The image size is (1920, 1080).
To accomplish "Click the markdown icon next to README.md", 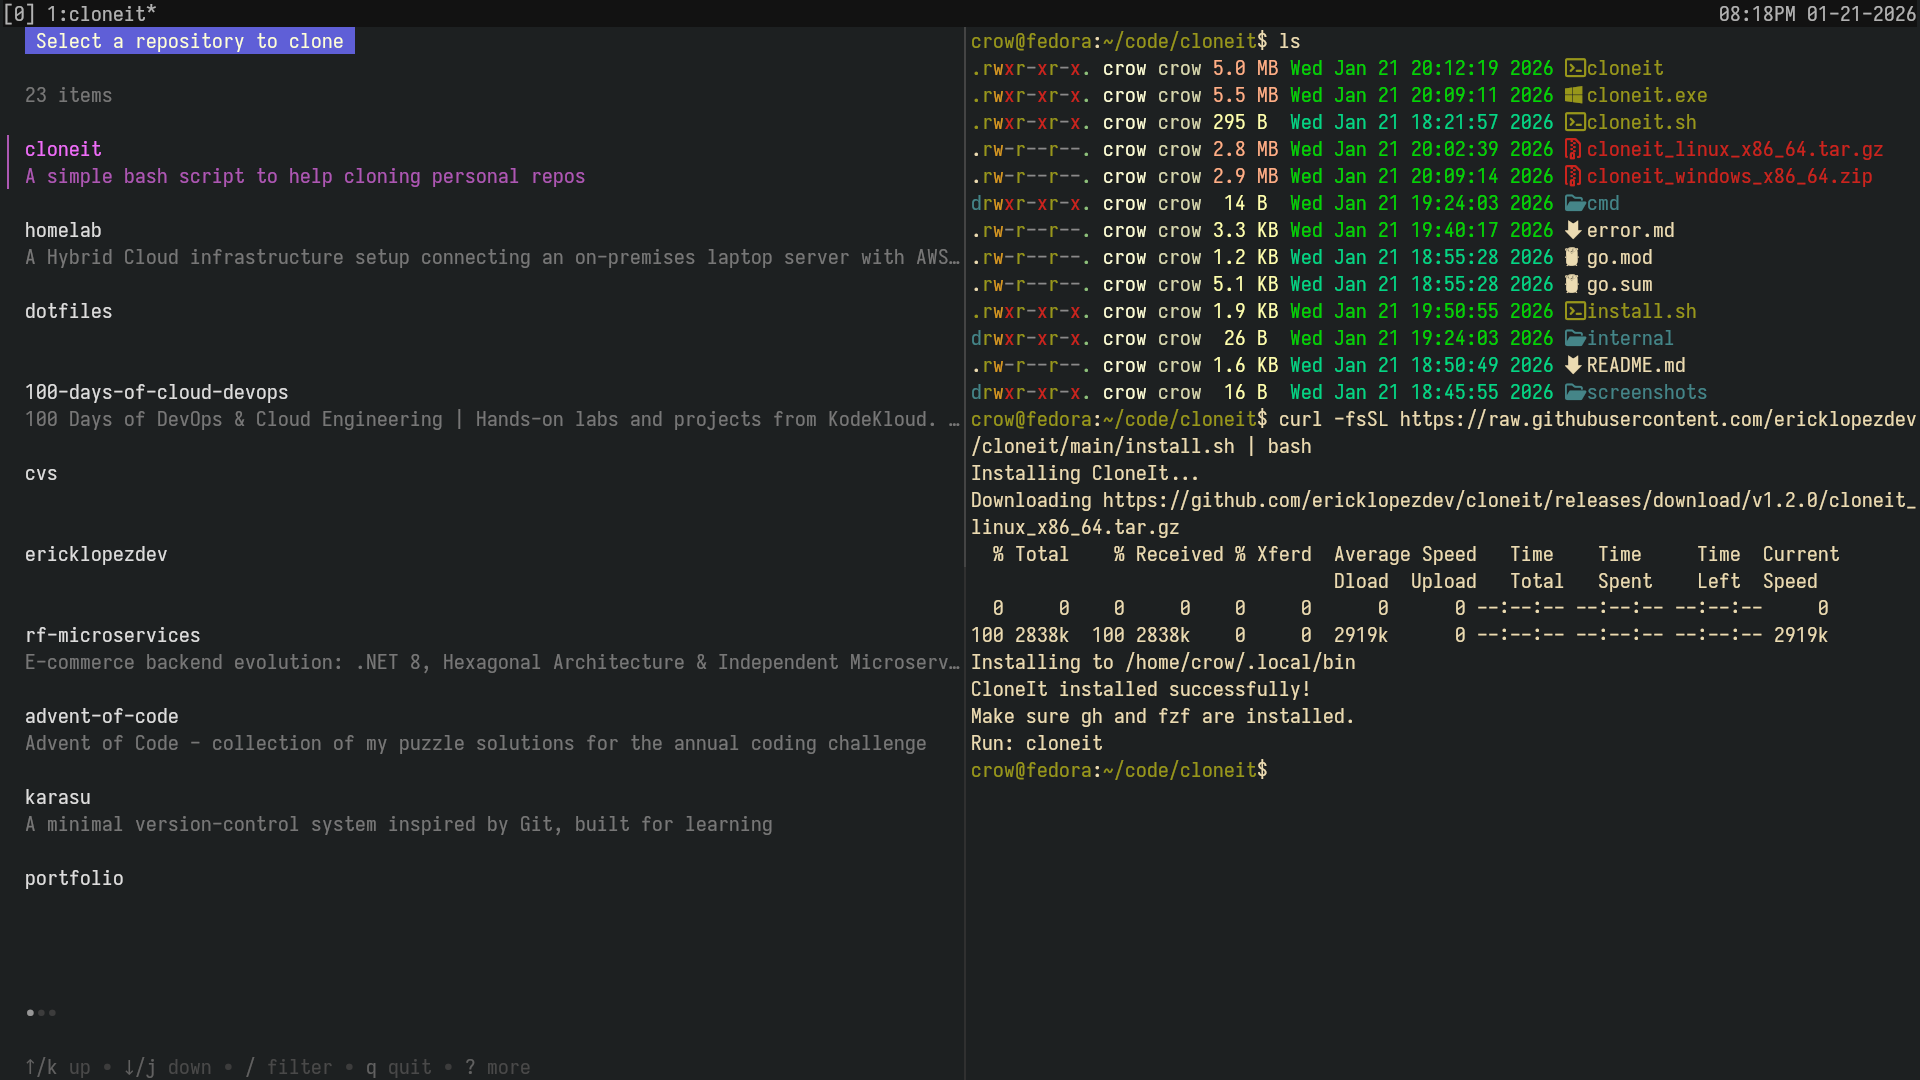I will [1573, 365].
